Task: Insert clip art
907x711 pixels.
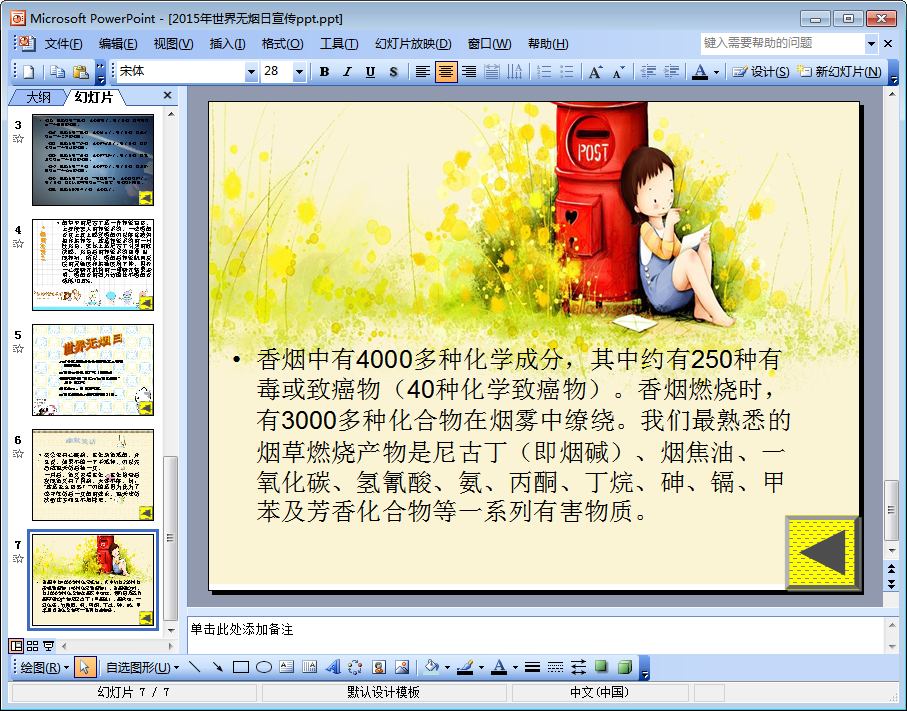Action: click(379, 668)
